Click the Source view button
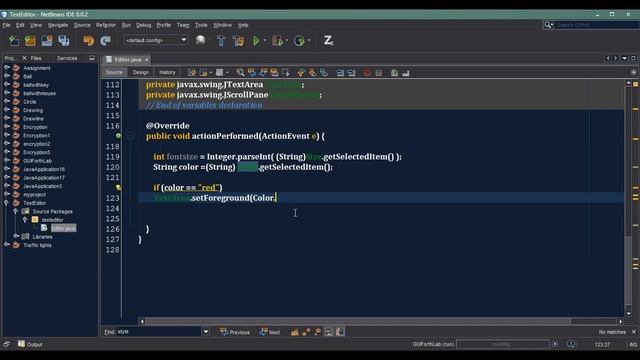 pyautogui.click(x=114, y=72)
